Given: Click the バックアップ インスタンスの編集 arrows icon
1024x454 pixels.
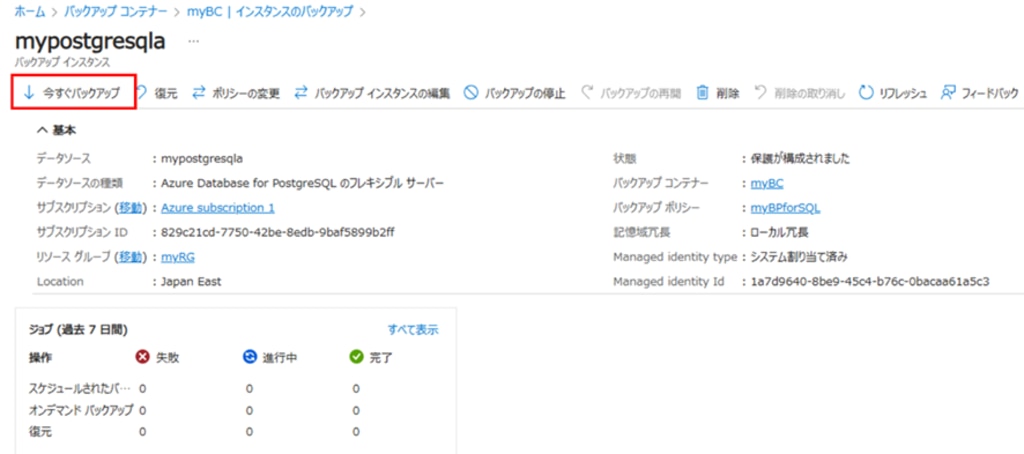Looking at the screenshot, I should coord(301,93).
